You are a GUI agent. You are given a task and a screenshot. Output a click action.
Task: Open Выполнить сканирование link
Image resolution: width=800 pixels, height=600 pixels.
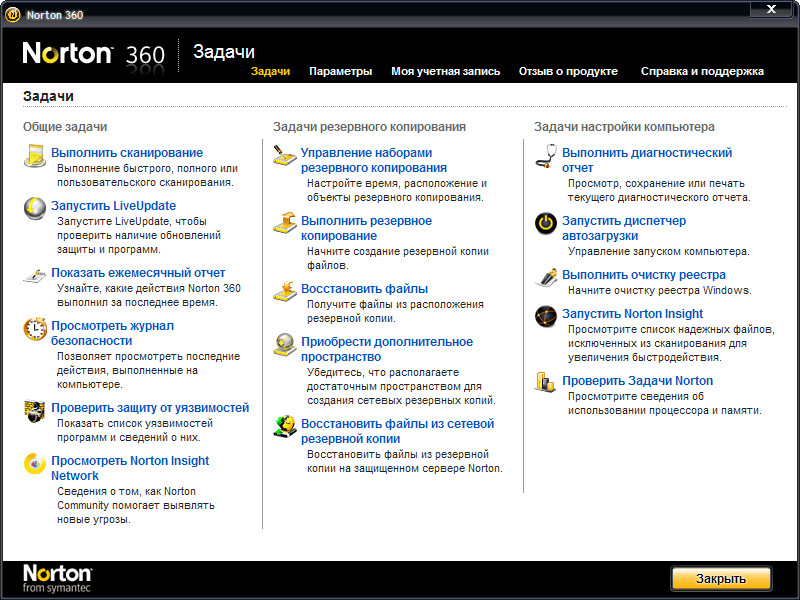coord(127,153)
